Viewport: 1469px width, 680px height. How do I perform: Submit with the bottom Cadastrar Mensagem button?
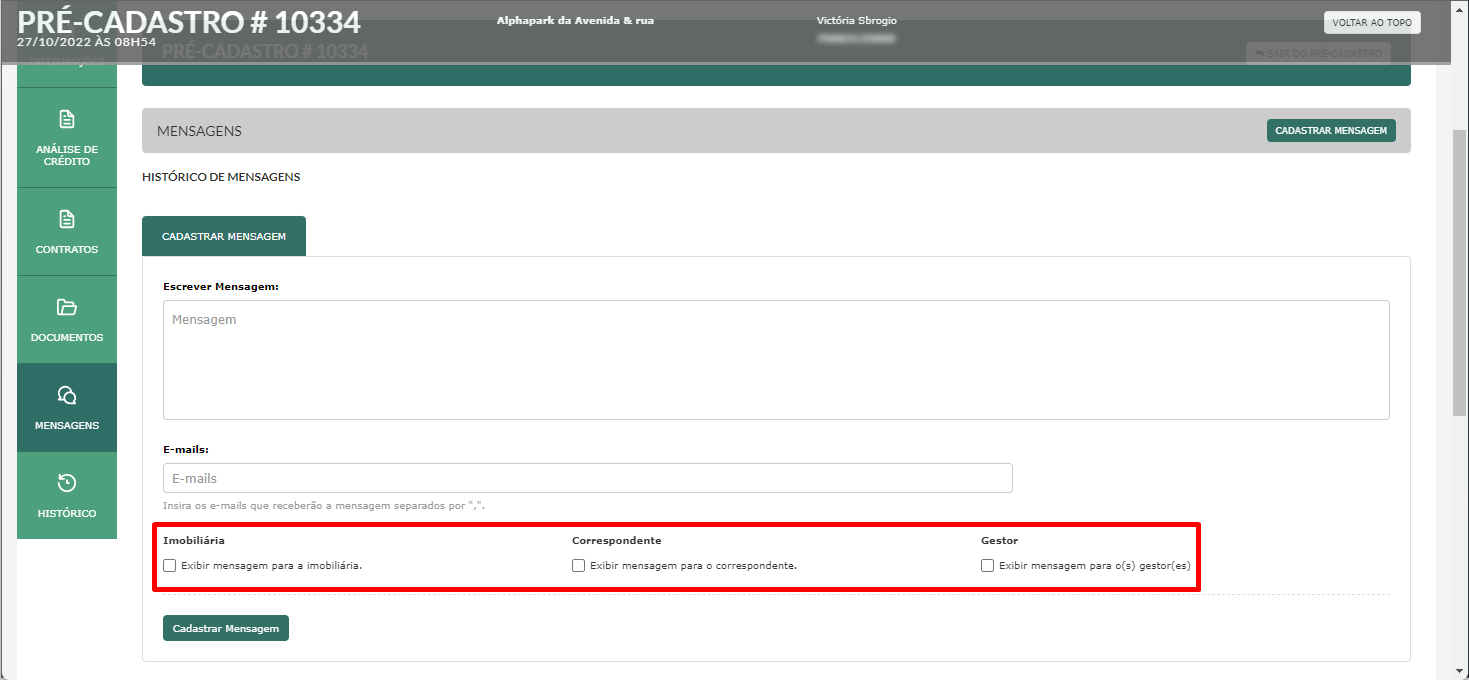[226, 628]
